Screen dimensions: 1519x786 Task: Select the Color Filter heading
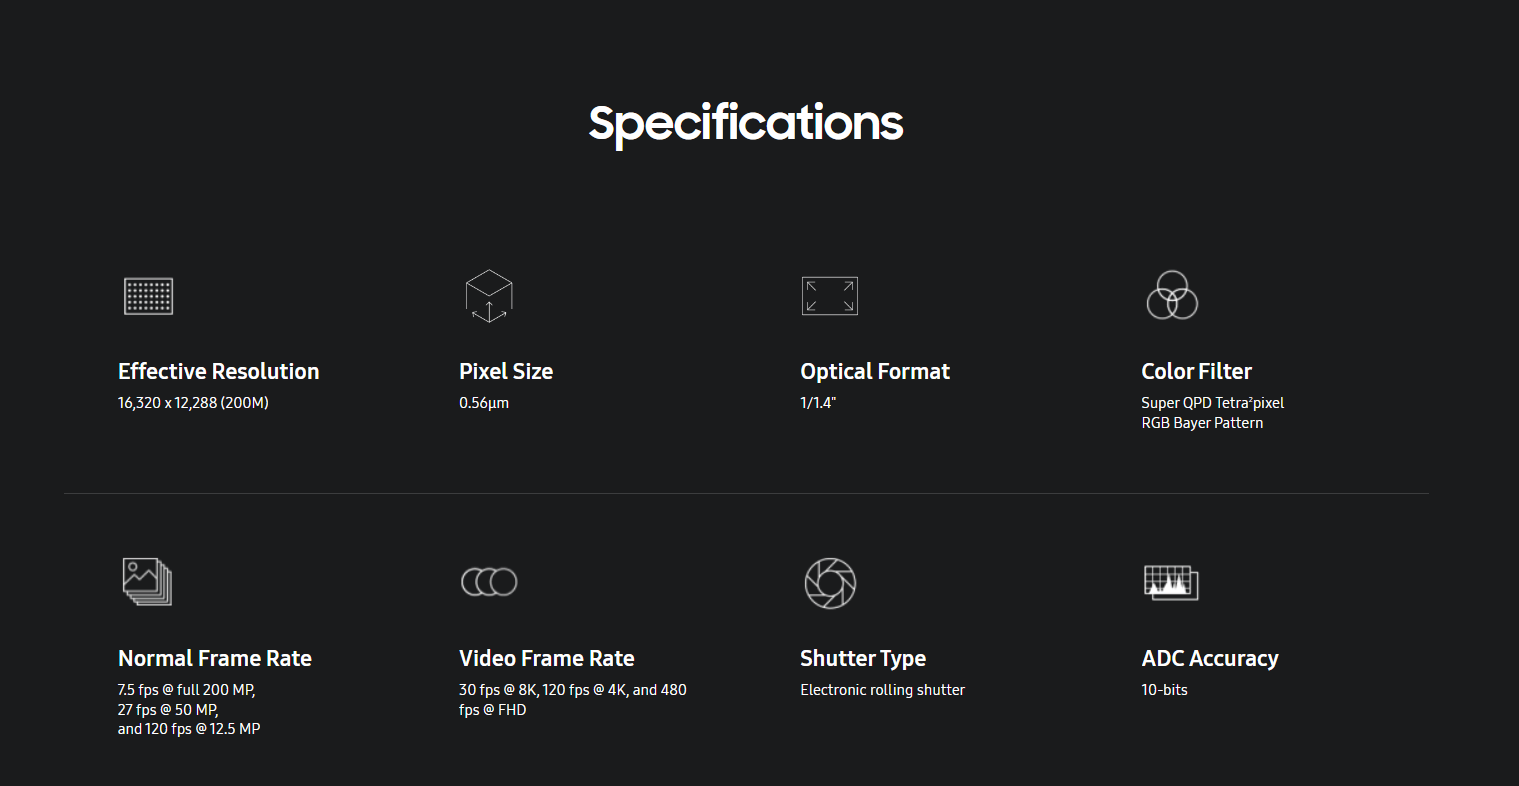(x=1196, y=372)
